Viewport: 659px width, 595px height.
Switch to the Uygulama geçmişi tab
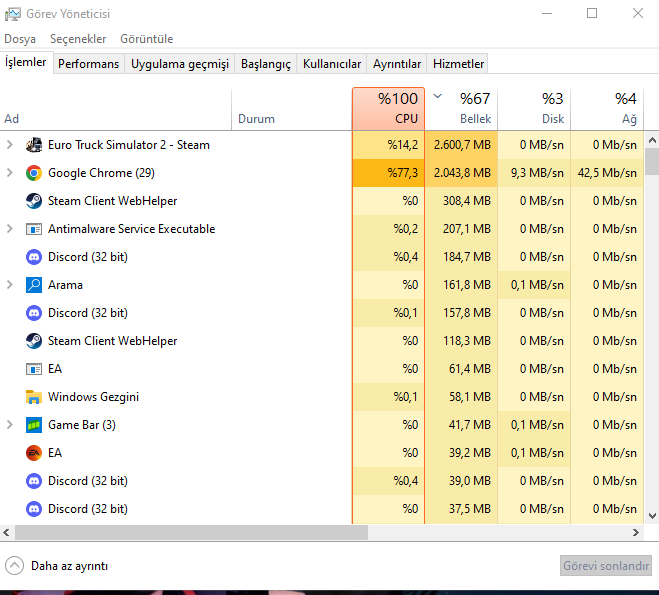click(179, 64)
